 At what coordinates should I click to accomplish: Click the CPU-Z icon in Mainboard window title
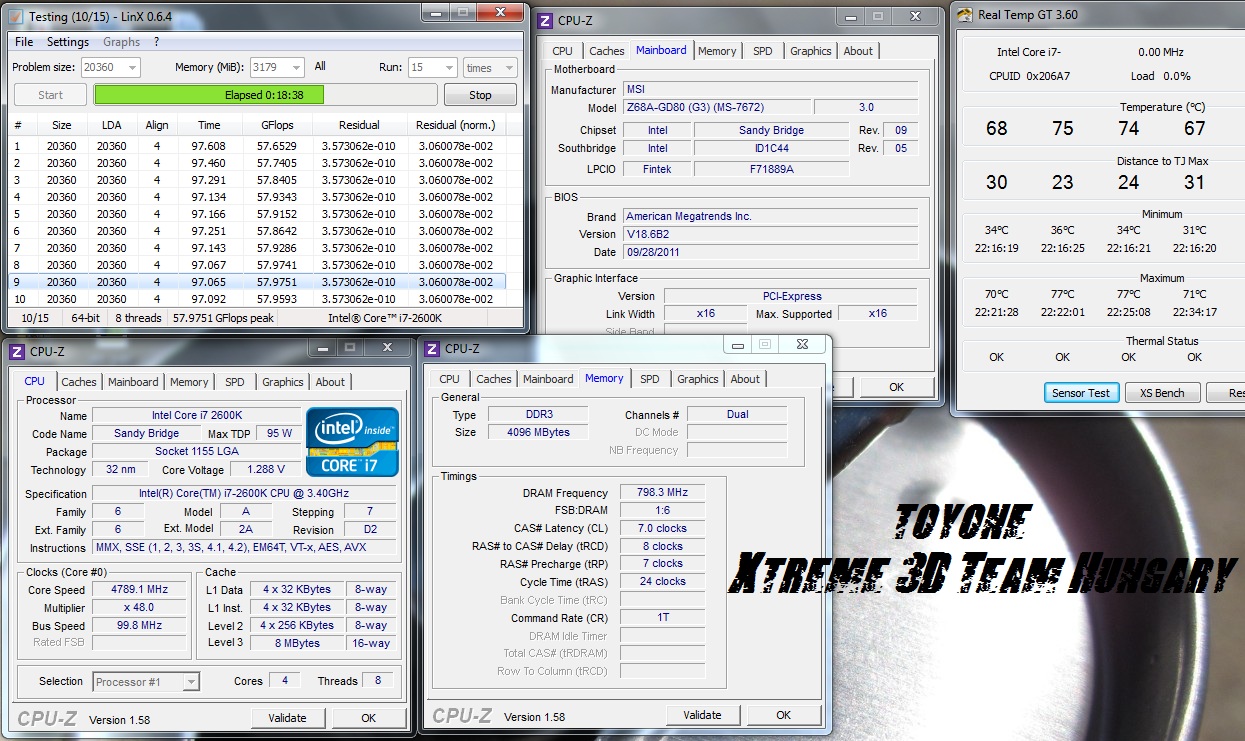click(x=545, y=19)
